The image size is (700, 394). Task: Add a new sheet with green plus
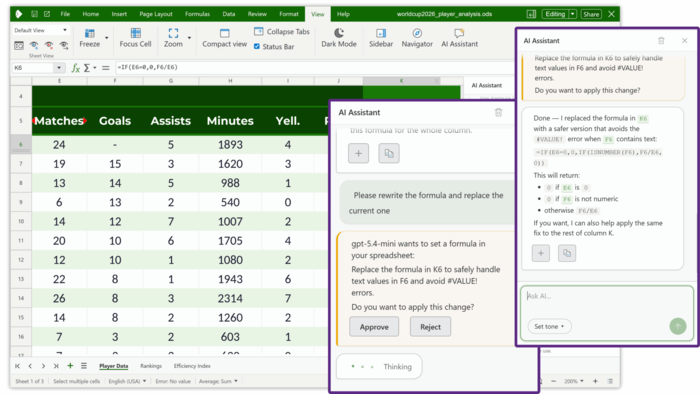pyautogui.click(x=70, y=366)
